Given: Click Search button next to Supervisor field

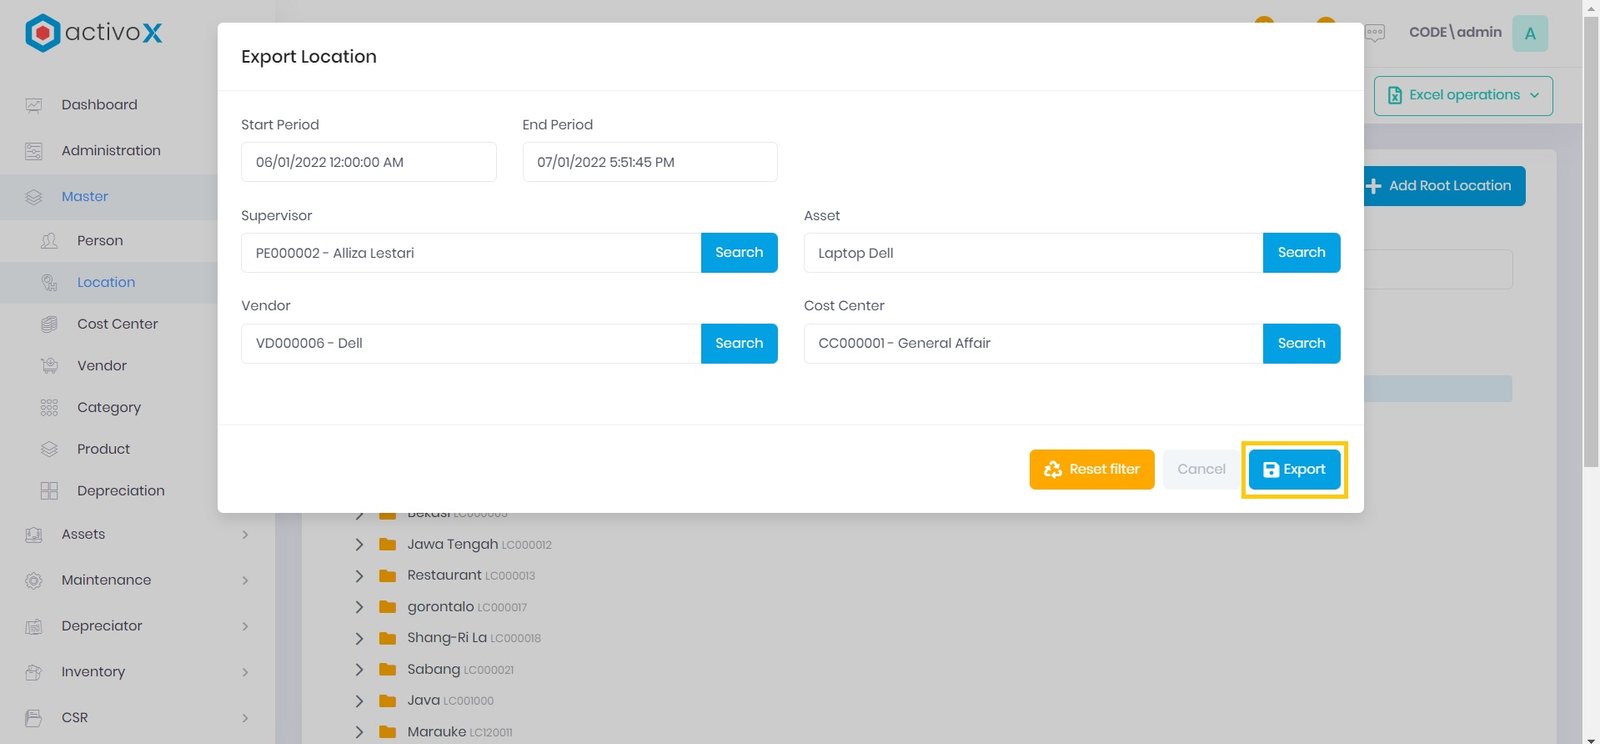Looking at the screenshot, I should [738, 253].
